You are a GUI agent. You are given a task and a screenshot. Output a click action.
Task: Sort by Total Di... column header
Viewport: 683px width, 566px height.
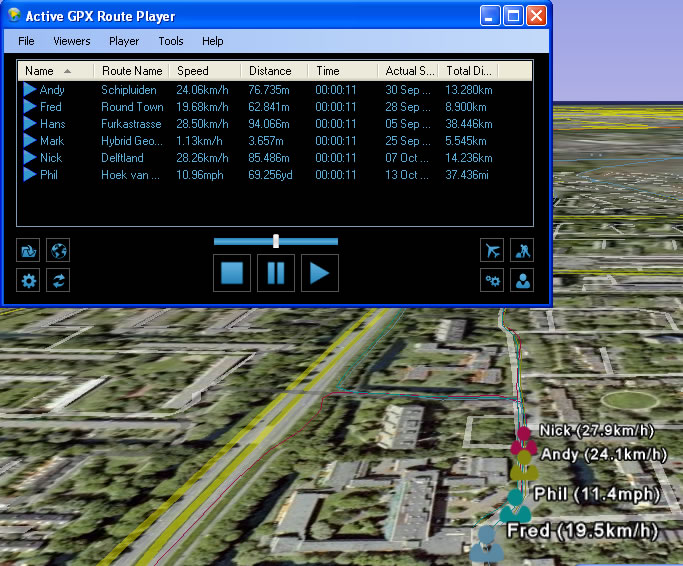pos(468,71)
